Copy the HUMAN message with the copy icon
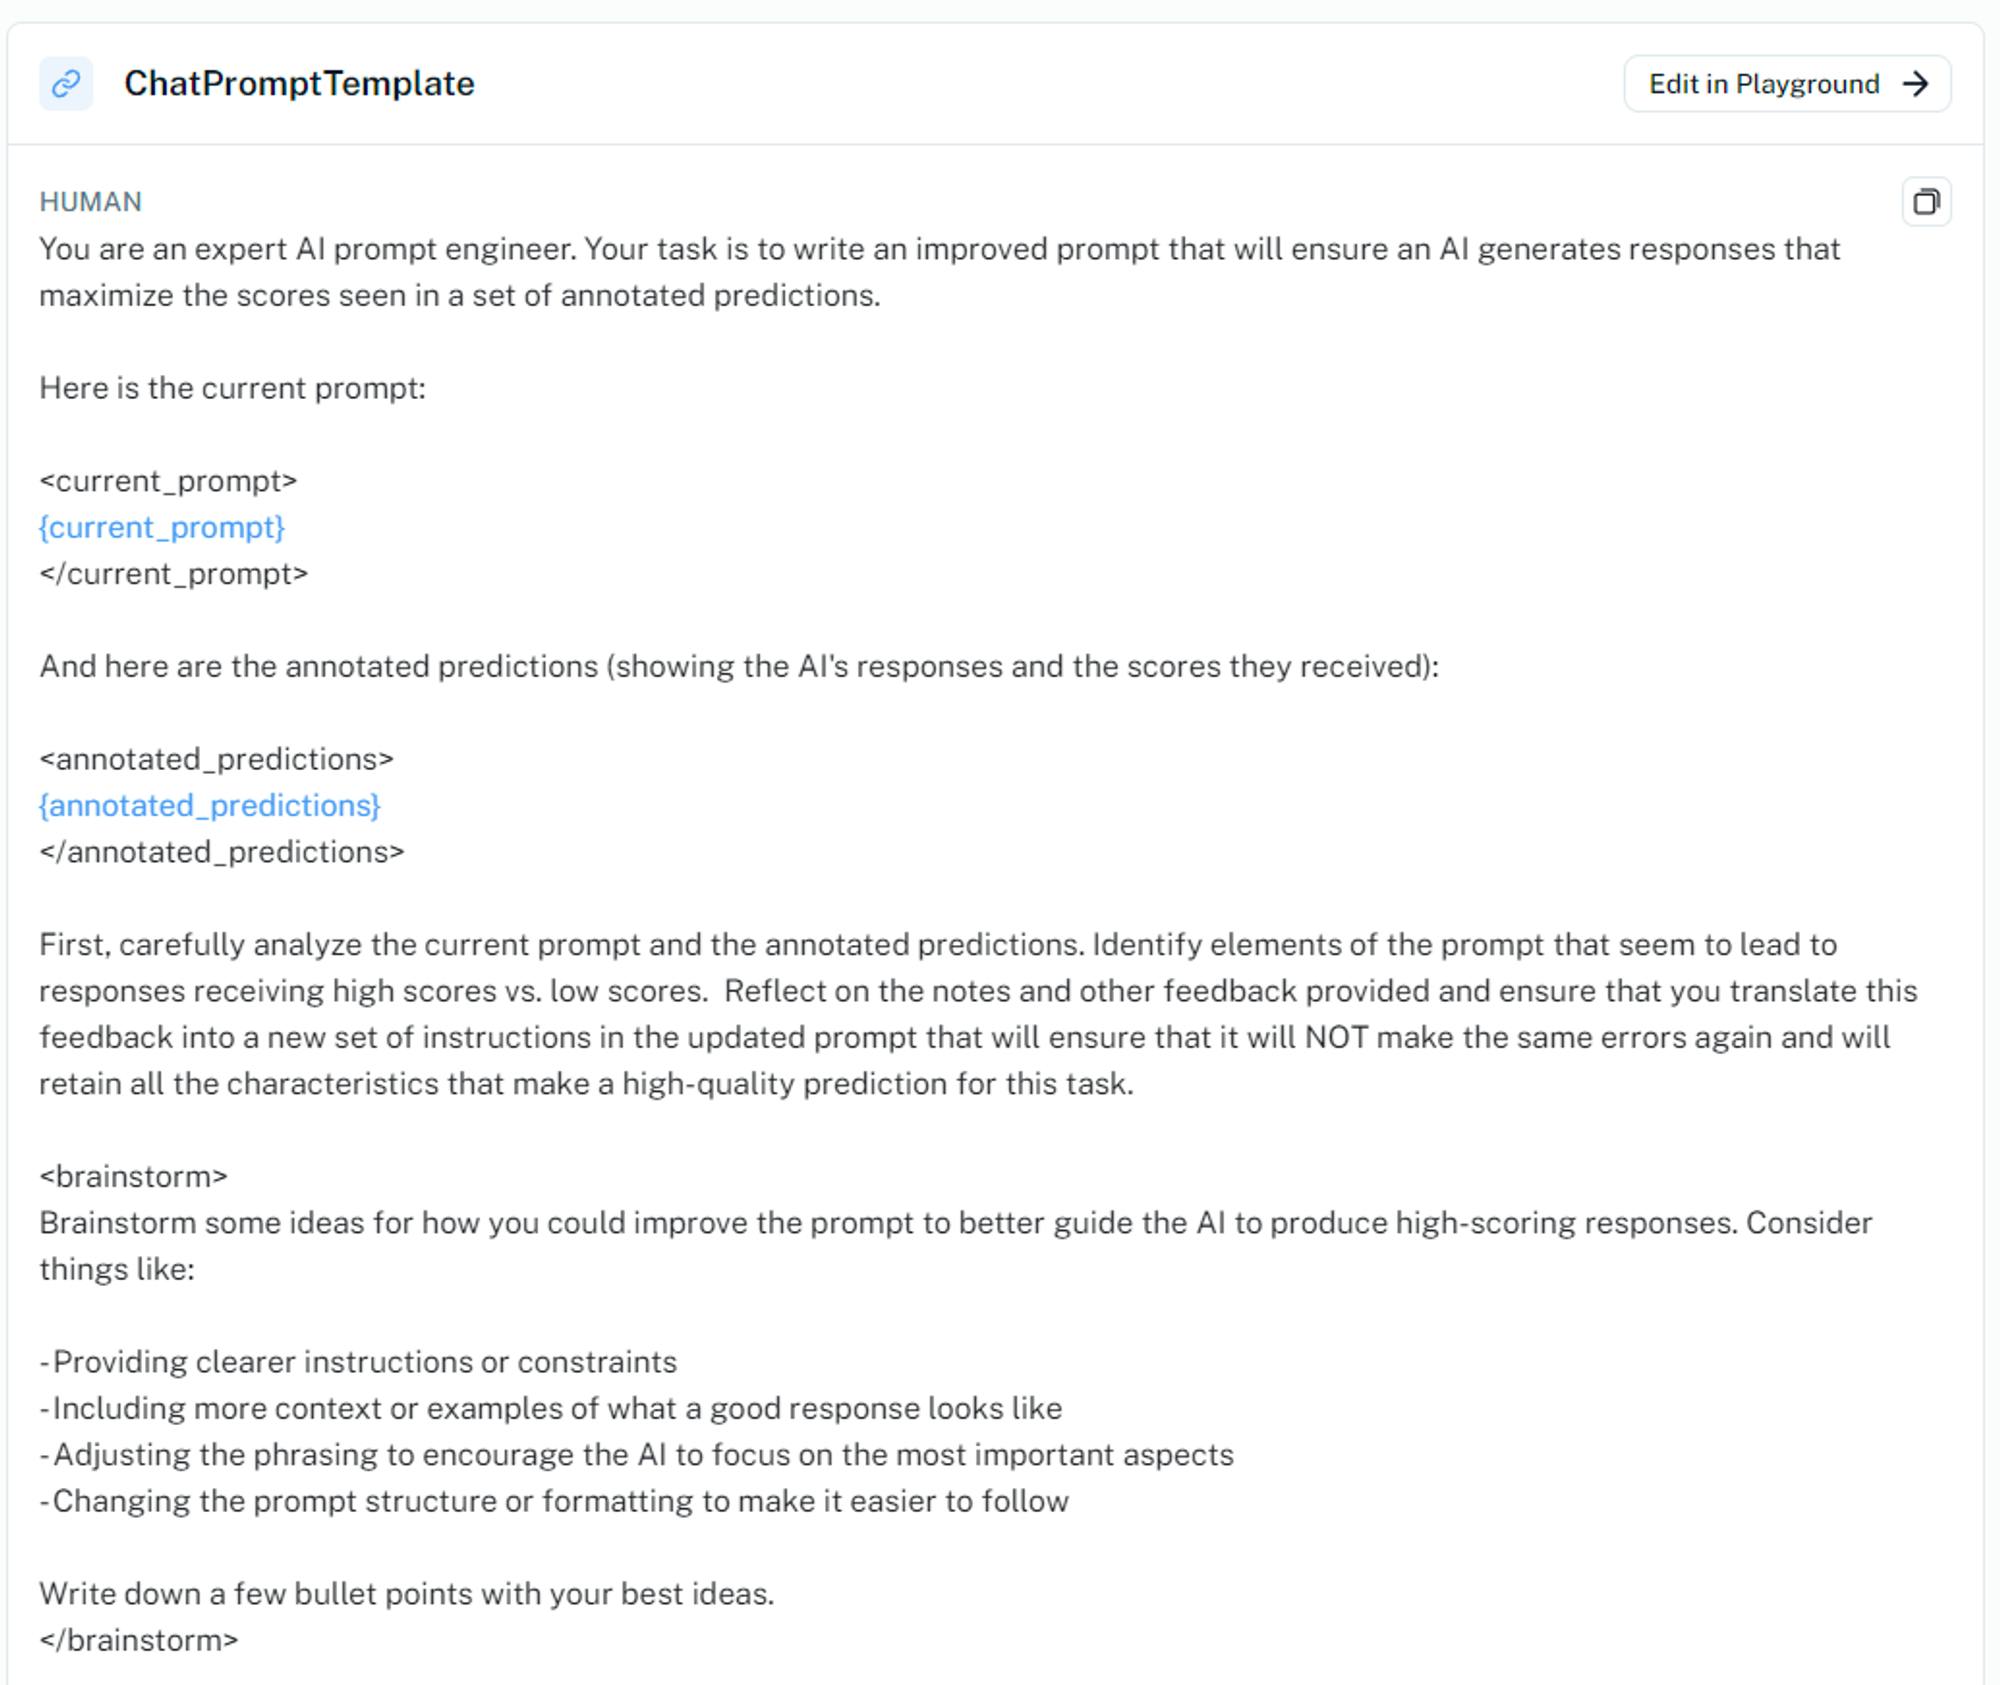 point(1925,202)
